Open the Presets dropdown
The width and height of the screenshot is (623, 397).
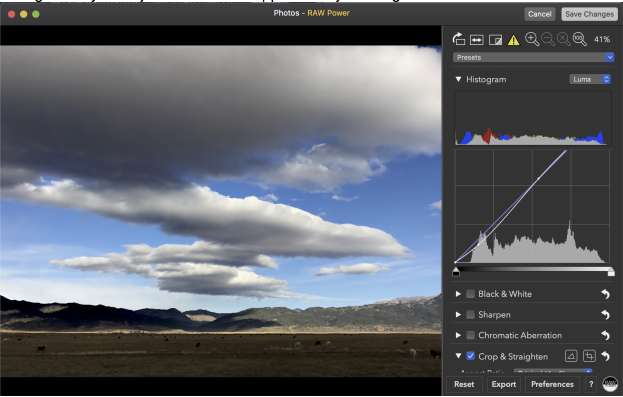[x=533, y=58]
